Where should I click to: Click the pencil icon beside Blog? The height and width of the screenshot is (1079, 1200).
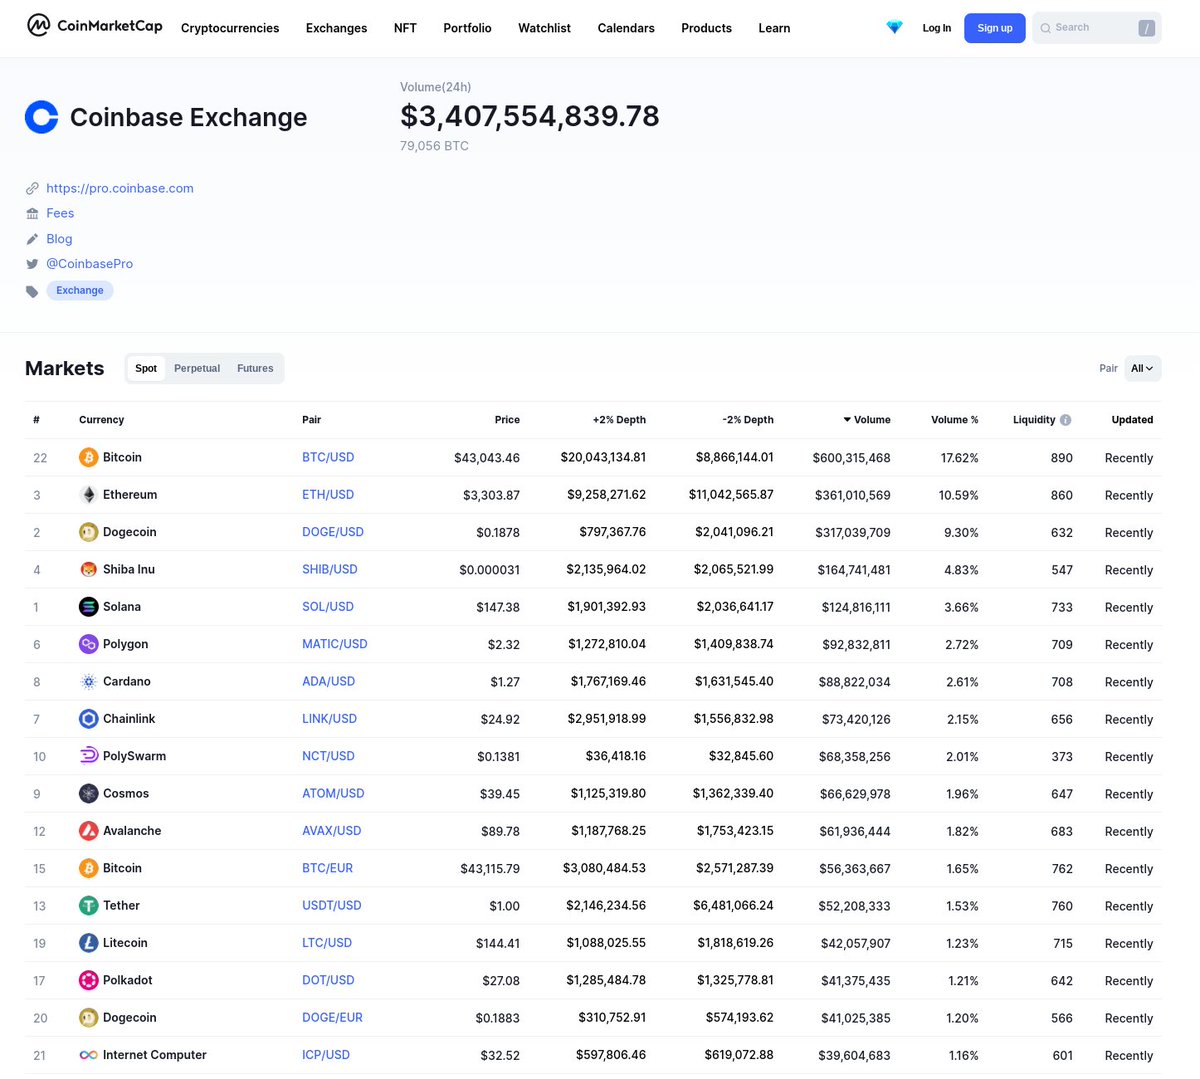click(x=32, y=238)
